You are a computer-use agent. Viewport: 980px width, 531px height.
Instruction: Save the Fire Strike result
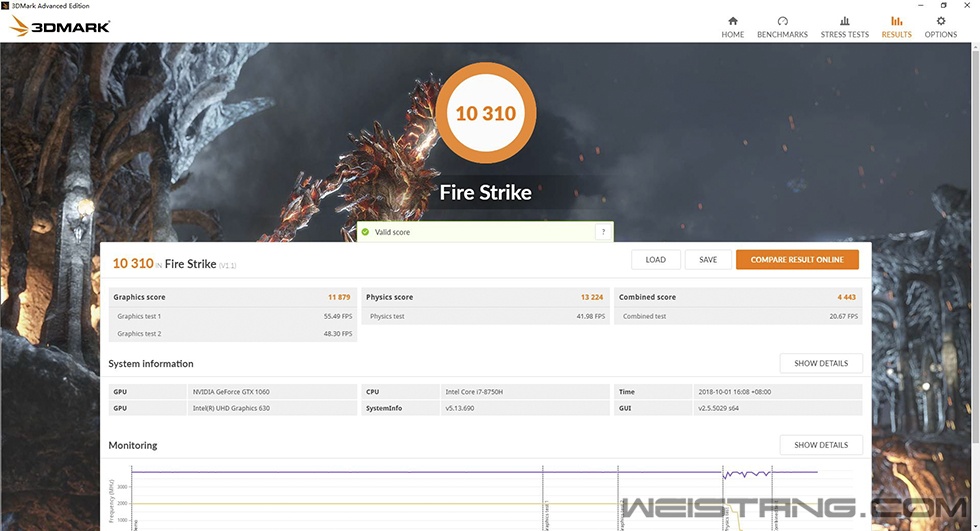click(x=708, y=260)
